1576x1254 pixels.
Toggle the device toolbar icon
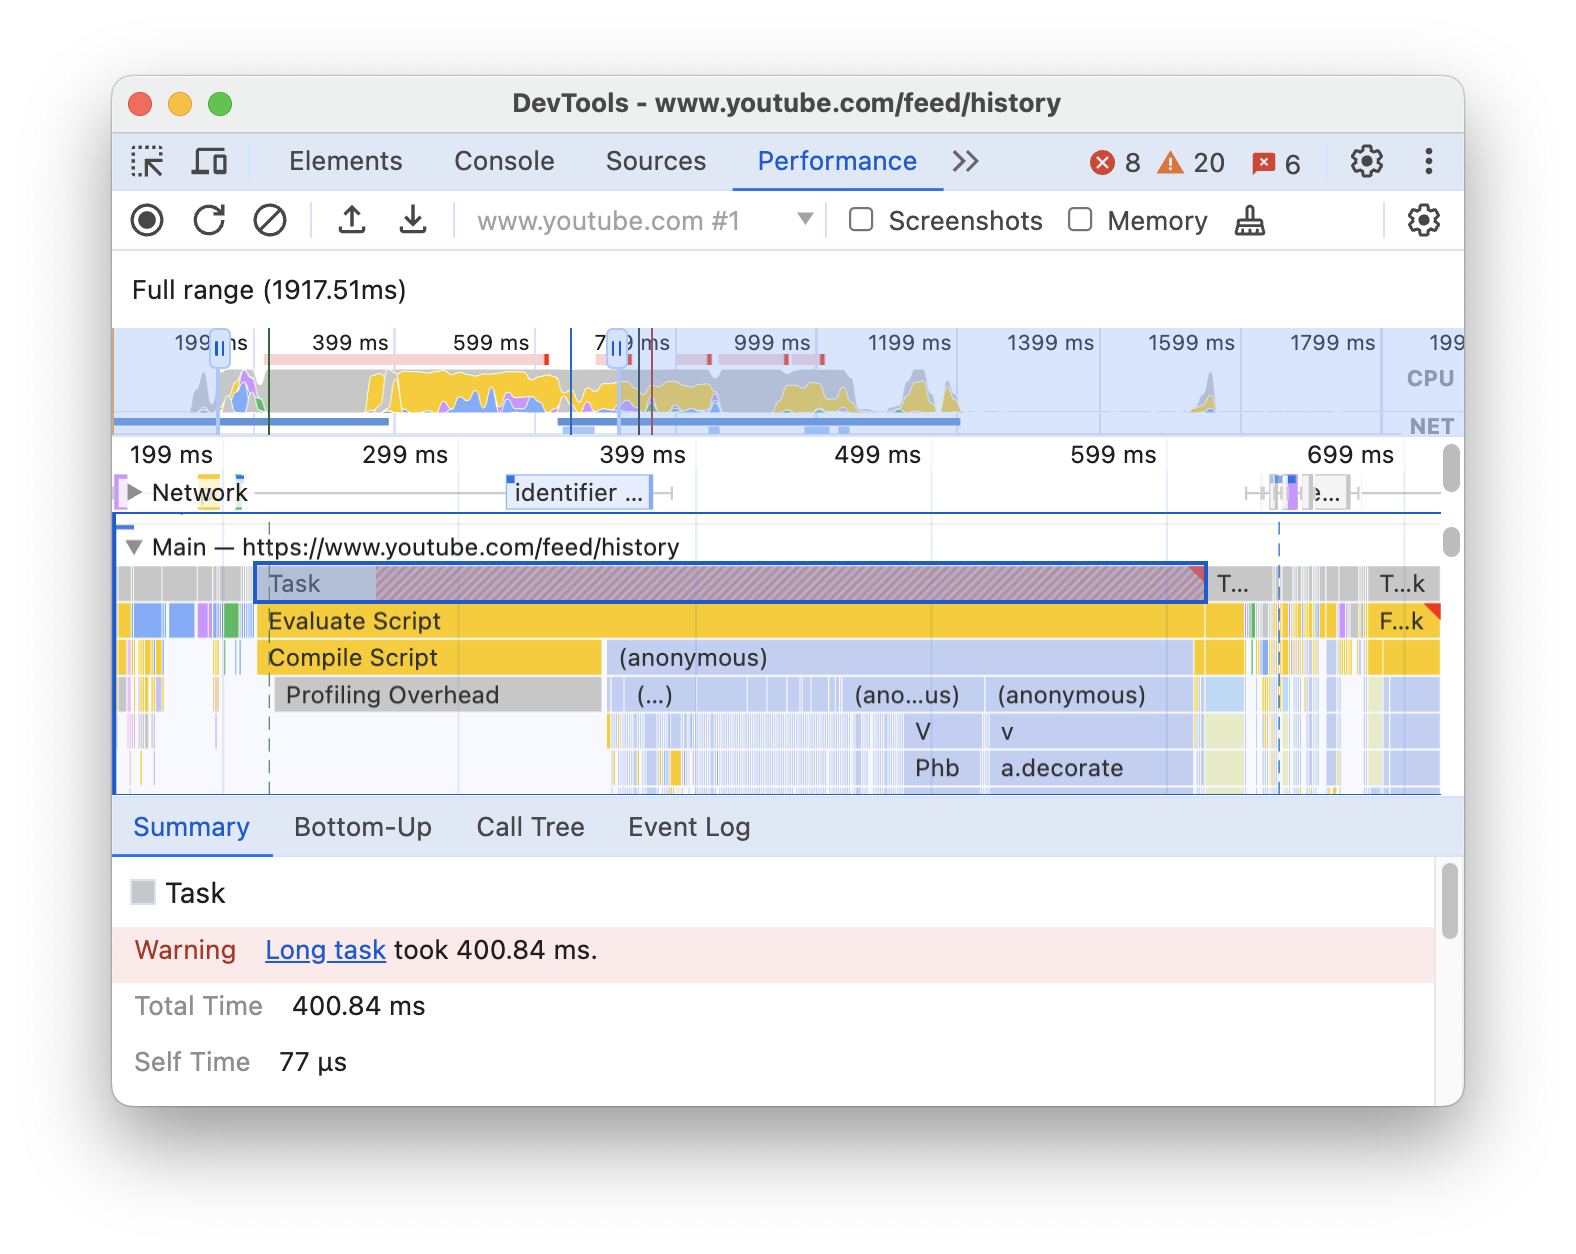[209, 162]
